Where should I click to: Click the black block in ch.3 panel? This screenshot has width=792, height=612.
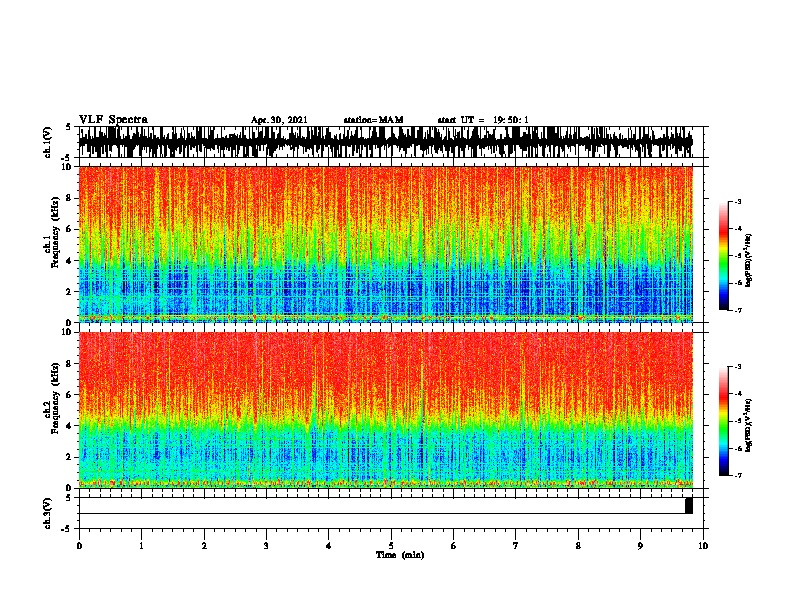click(x=689, y=505)
